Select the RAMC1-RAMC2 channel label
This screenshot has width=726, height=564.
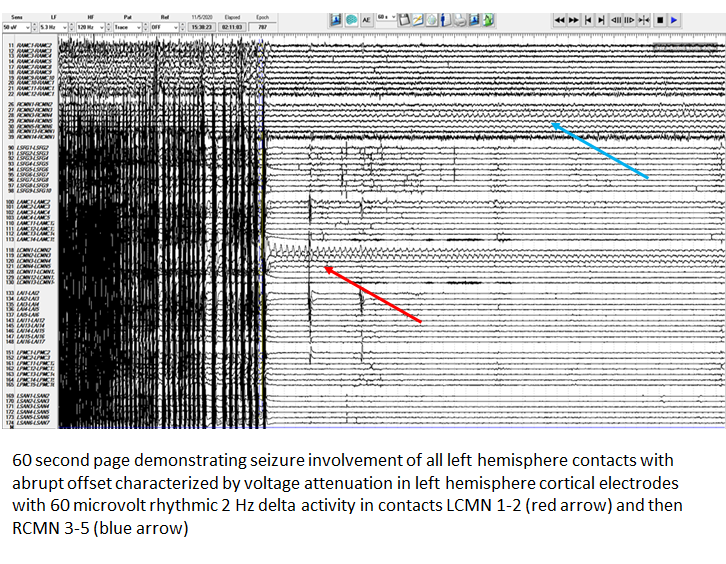point(31,46)
